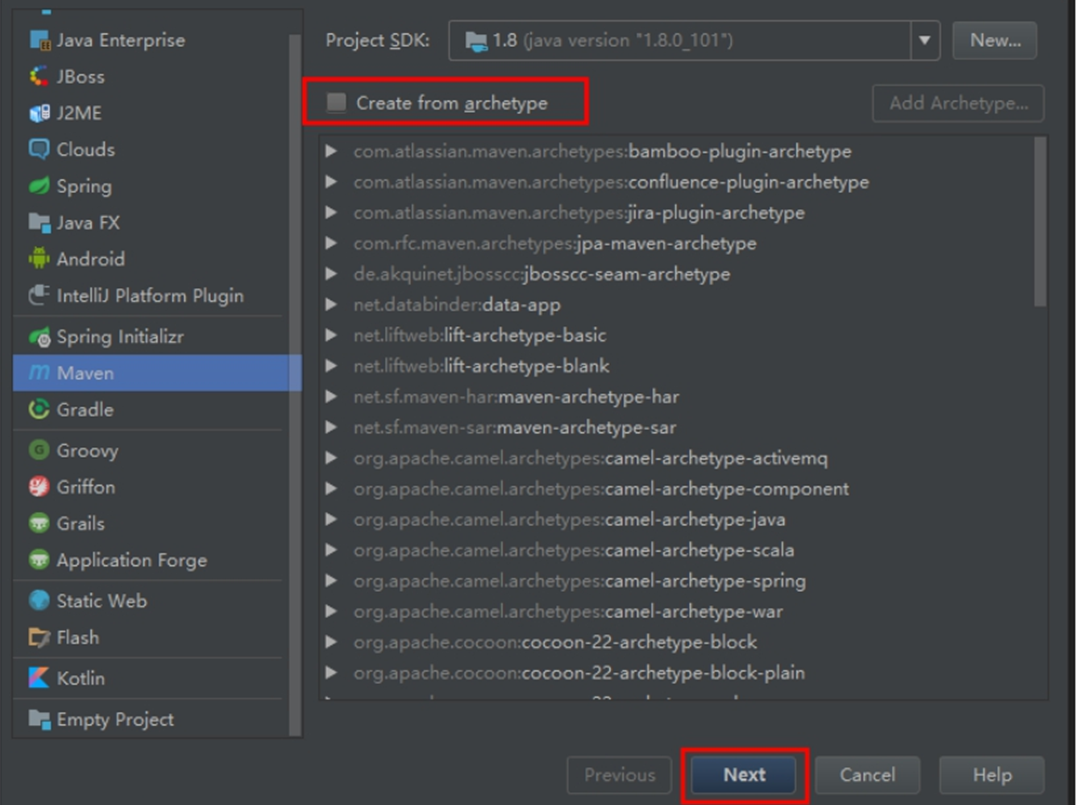Click the Groovy green icon
The height and width of the screenshot is (805, 1077).
[39, 451]
